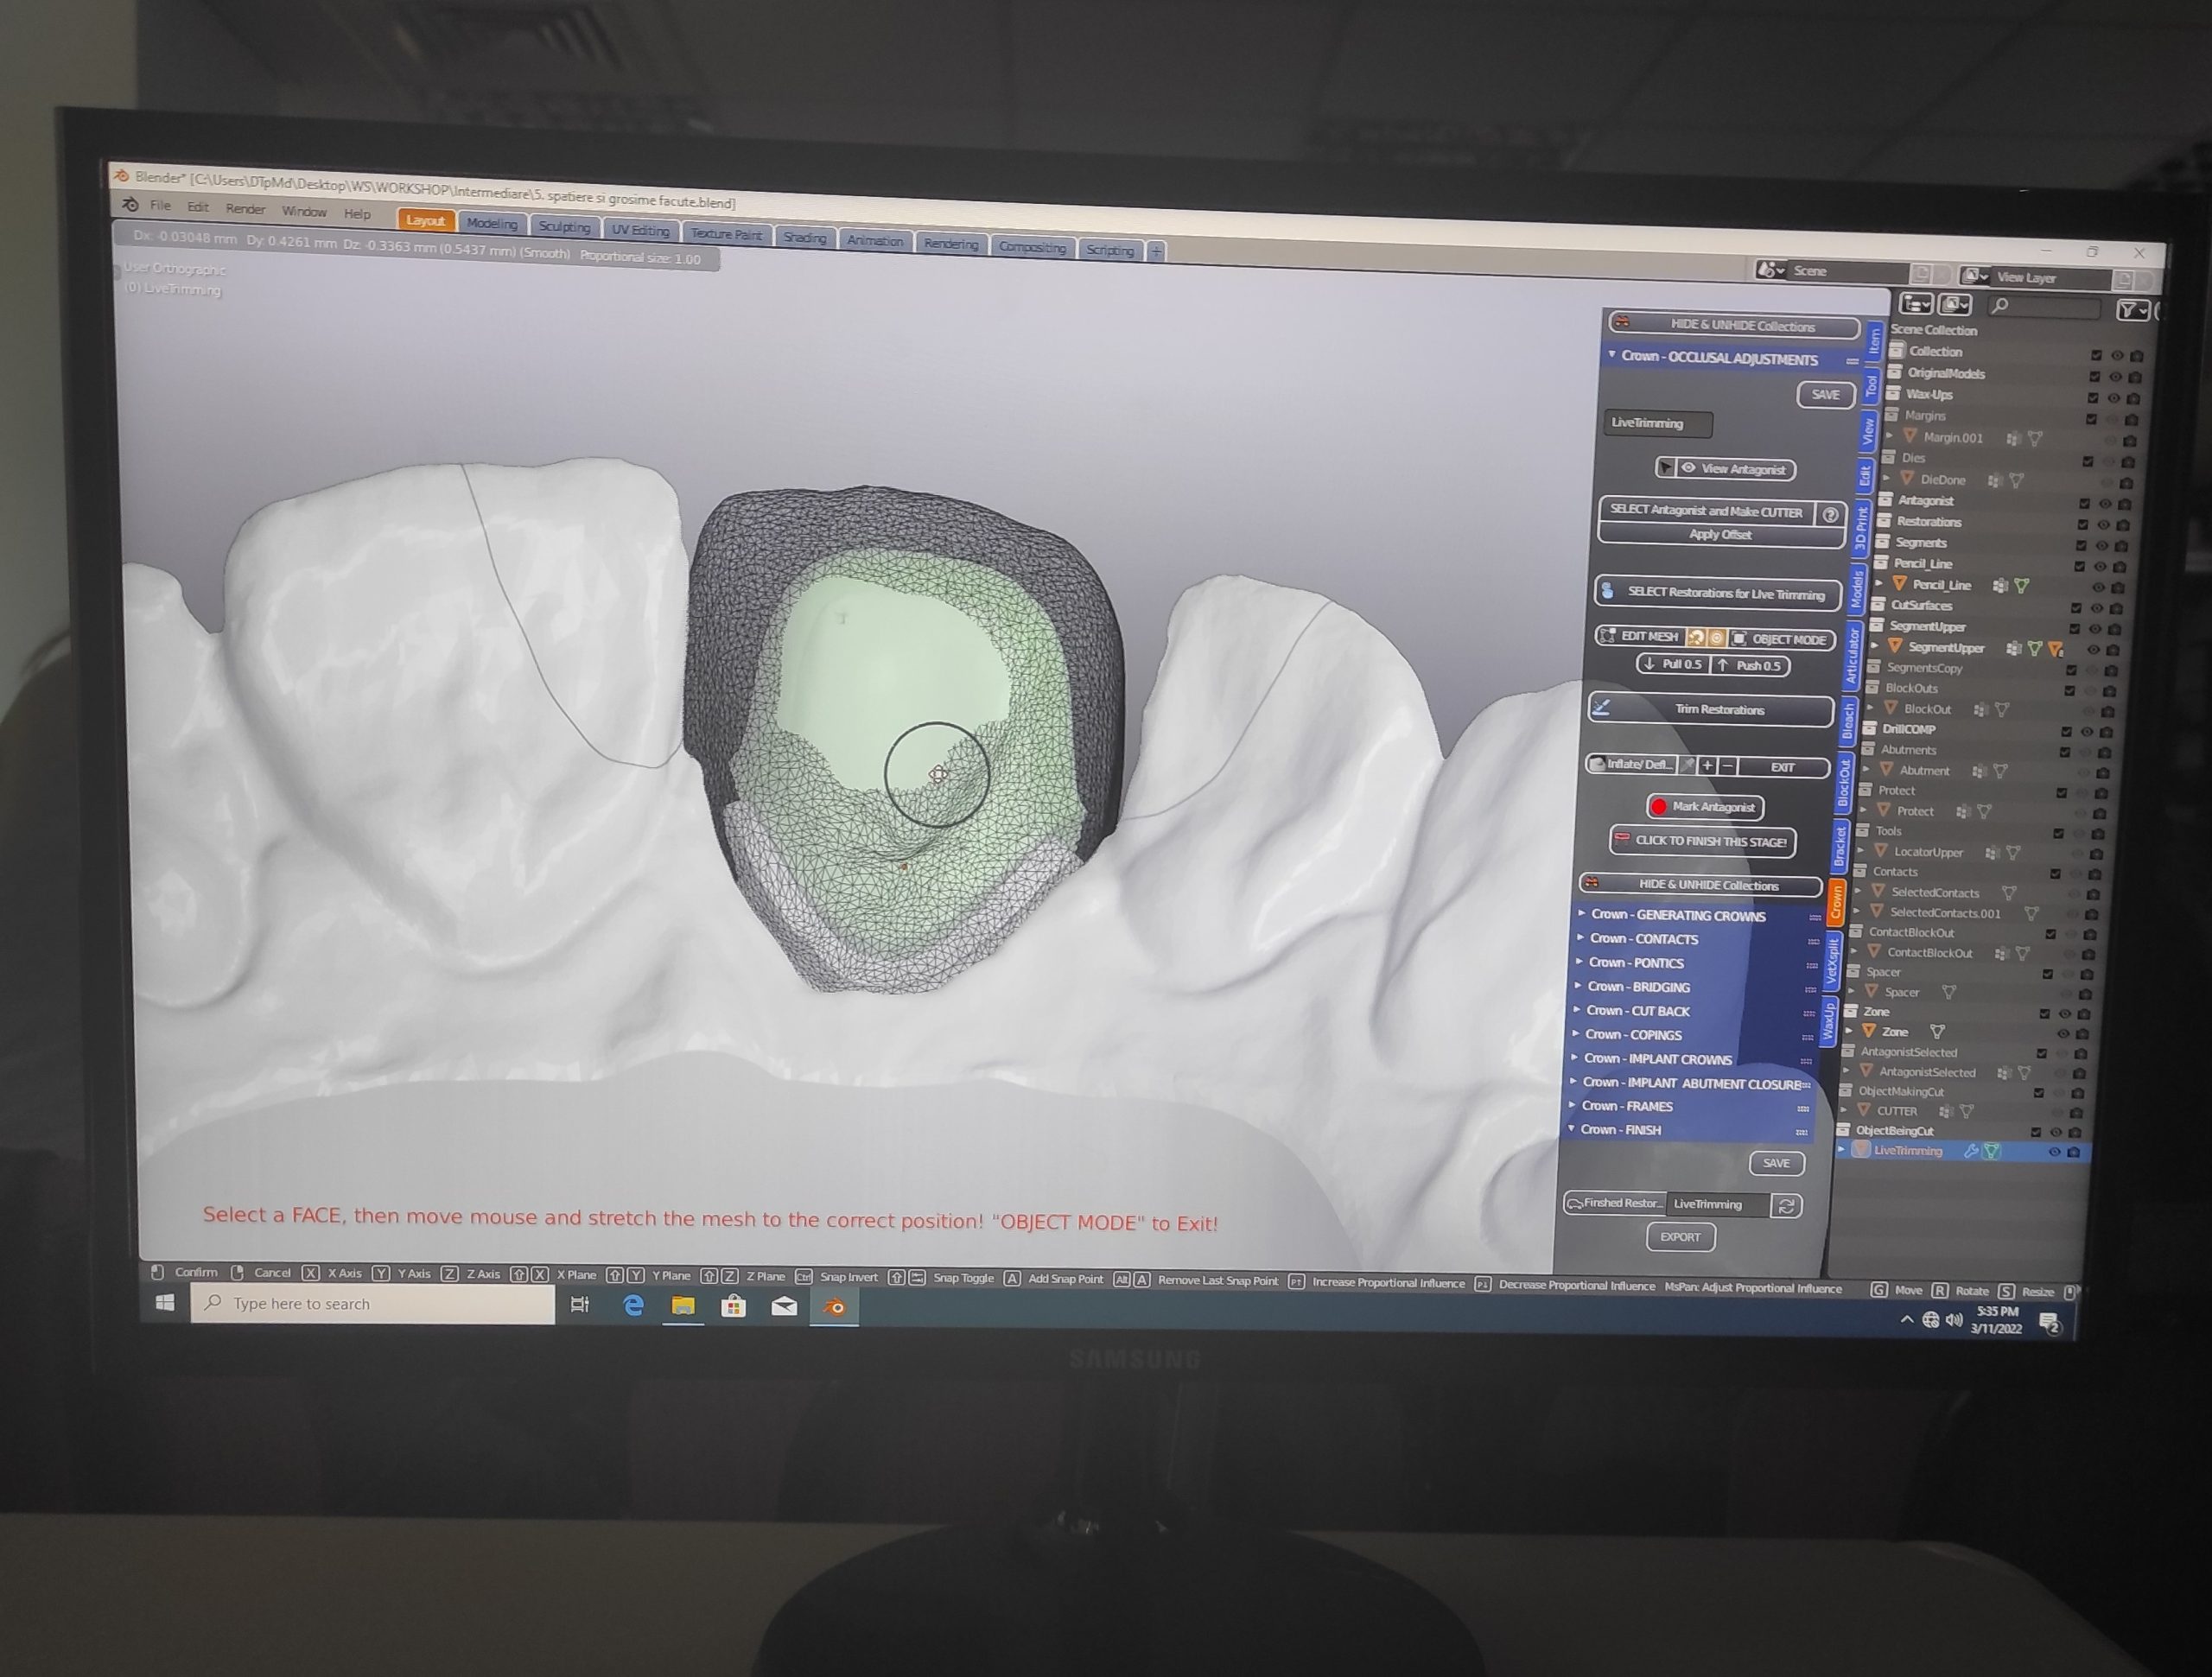Click help icon beside Make CUTTER
Viewport: 2212px width, 1677px height.
point(1830,514)
